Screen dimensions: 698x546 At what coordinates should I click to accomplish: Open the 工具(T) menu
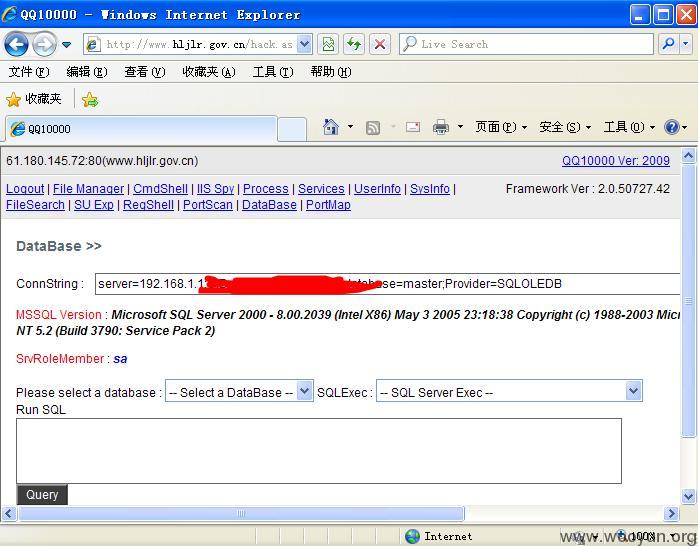(x=273, y=72)
